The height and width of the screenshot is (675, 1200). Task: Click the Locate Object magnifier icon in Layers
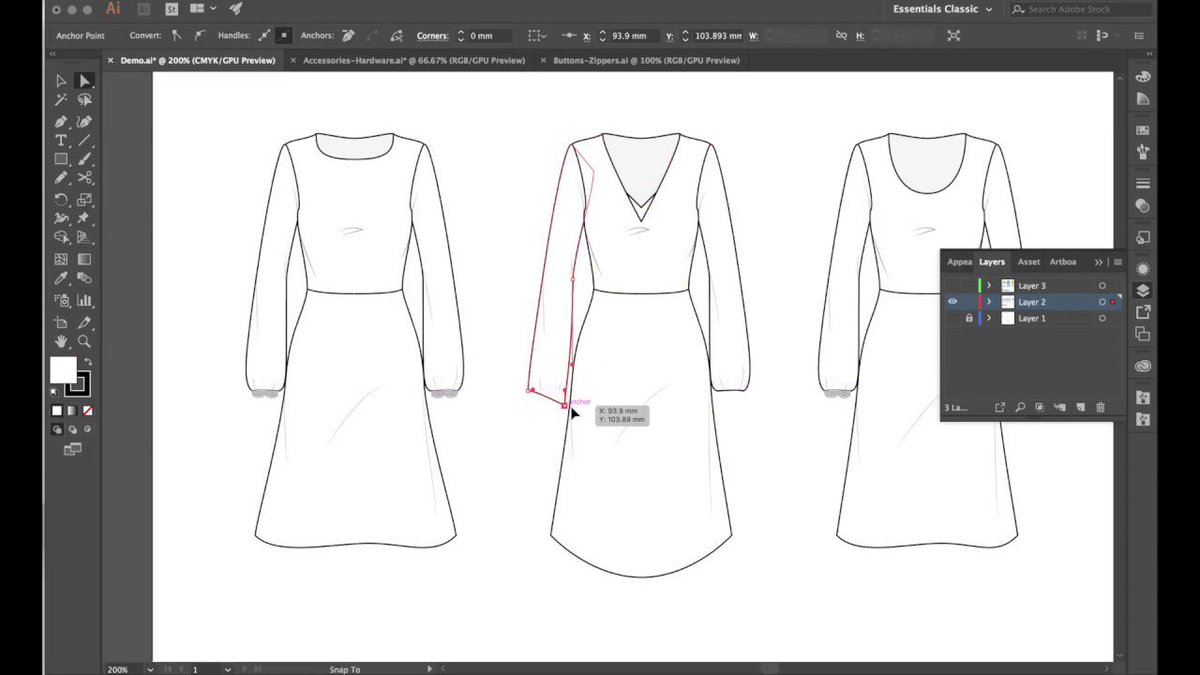[1020, 408]
